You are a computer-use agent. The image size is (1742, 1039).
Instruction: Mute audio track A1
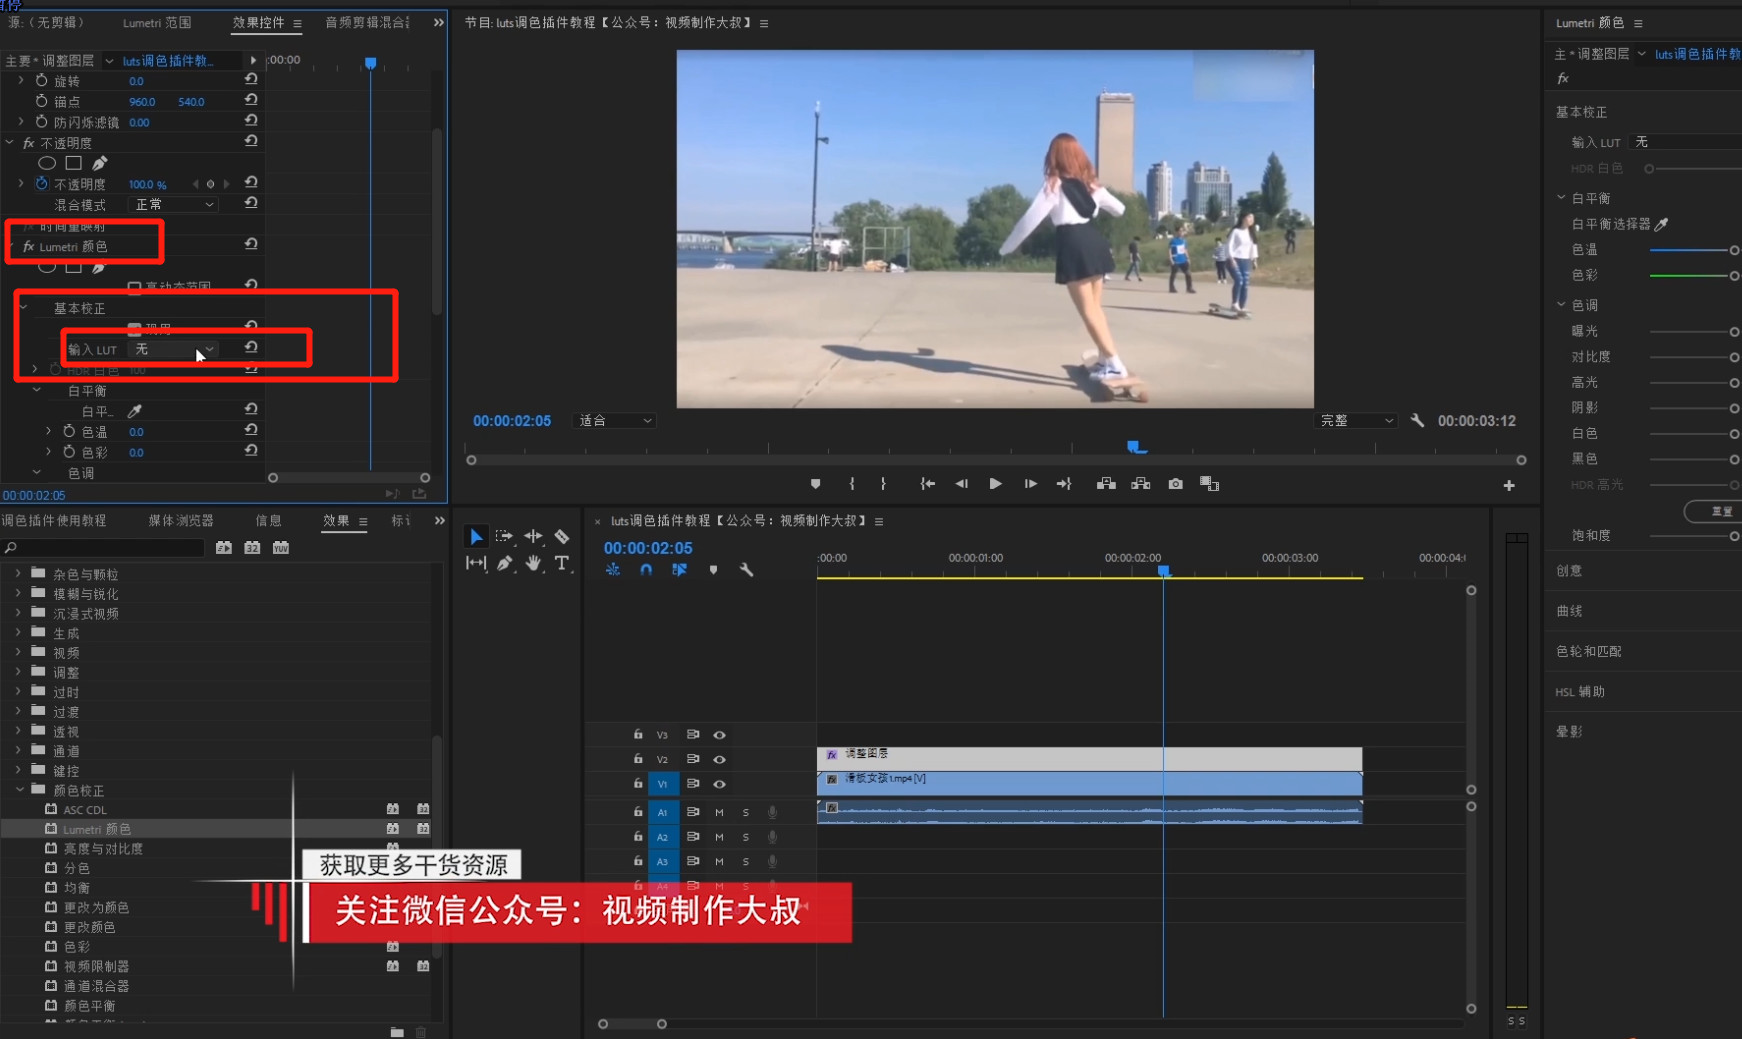[719, 812]
